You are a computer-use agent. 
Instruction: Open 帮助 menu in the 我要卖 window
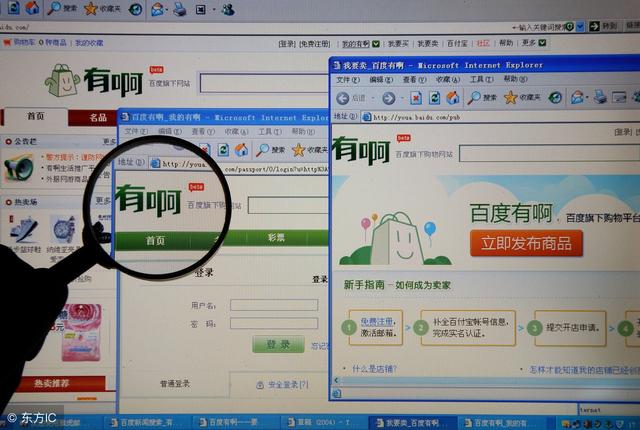515,79
